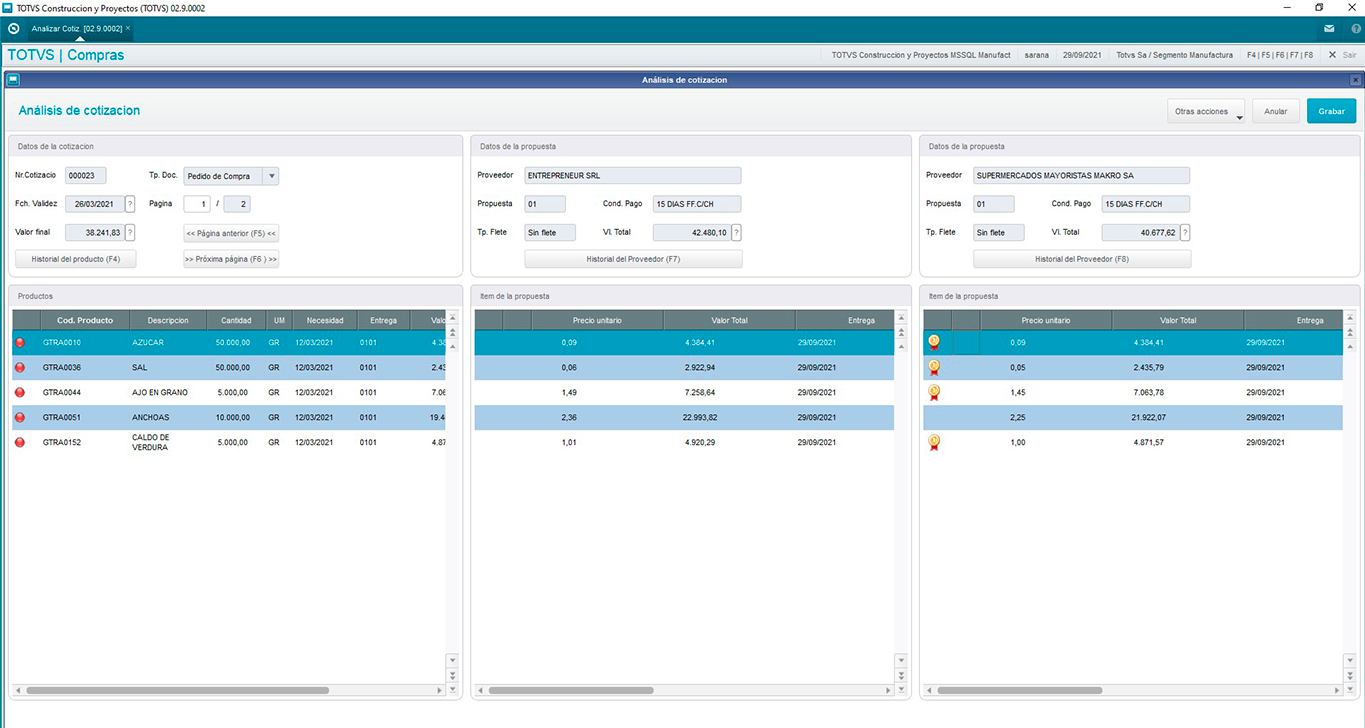Open Historial del Proveedor (F7)
The height and width of the screenshot is (728, 1365).
(x=633, y=259)
